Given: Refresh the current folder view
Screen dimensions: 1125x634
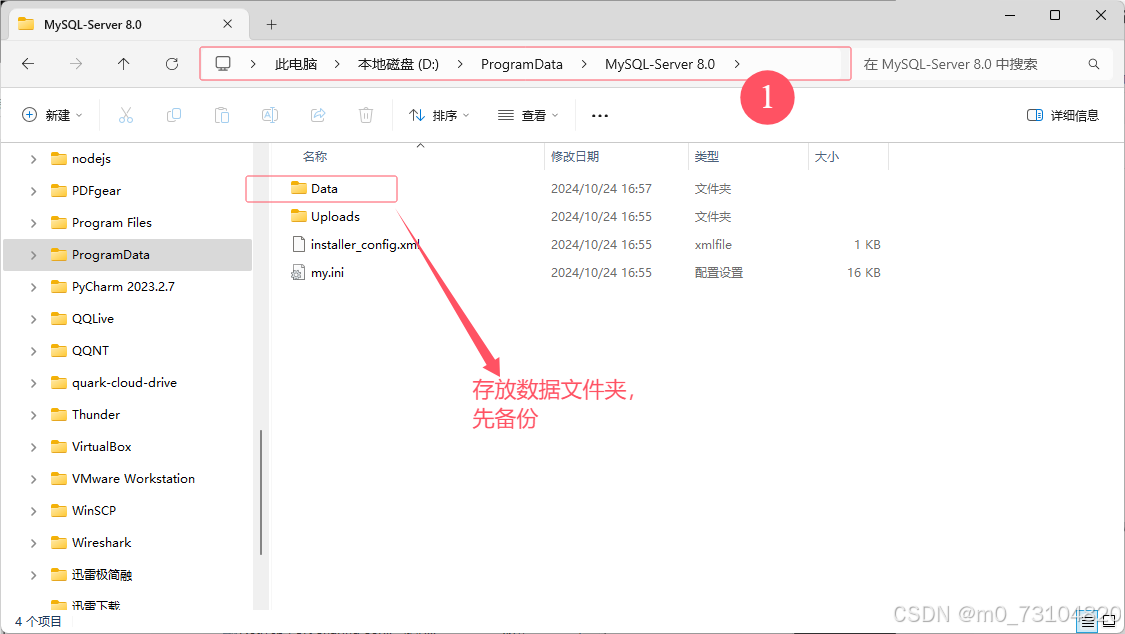Looking at the screenshot, I should pos(171,64).
